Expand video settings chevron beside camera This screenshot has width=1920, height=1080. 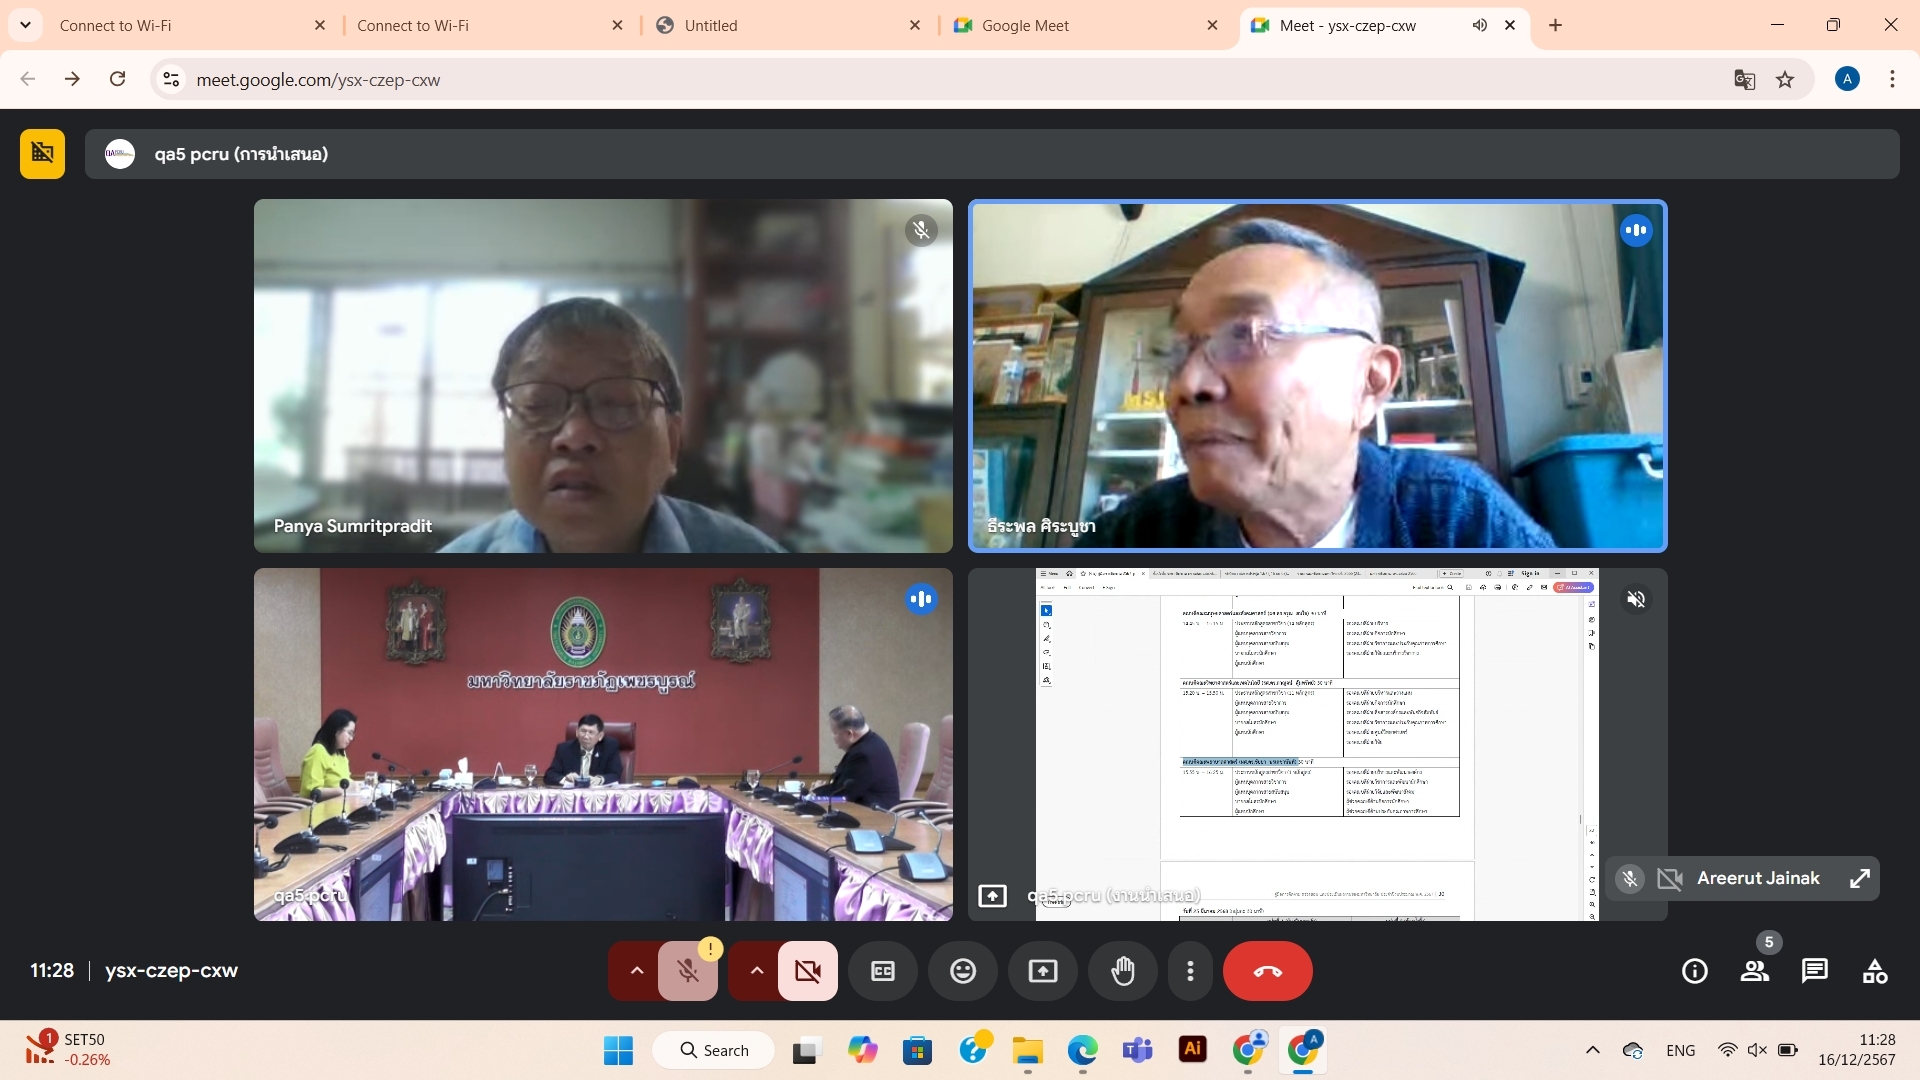click(x=756, y=971)
